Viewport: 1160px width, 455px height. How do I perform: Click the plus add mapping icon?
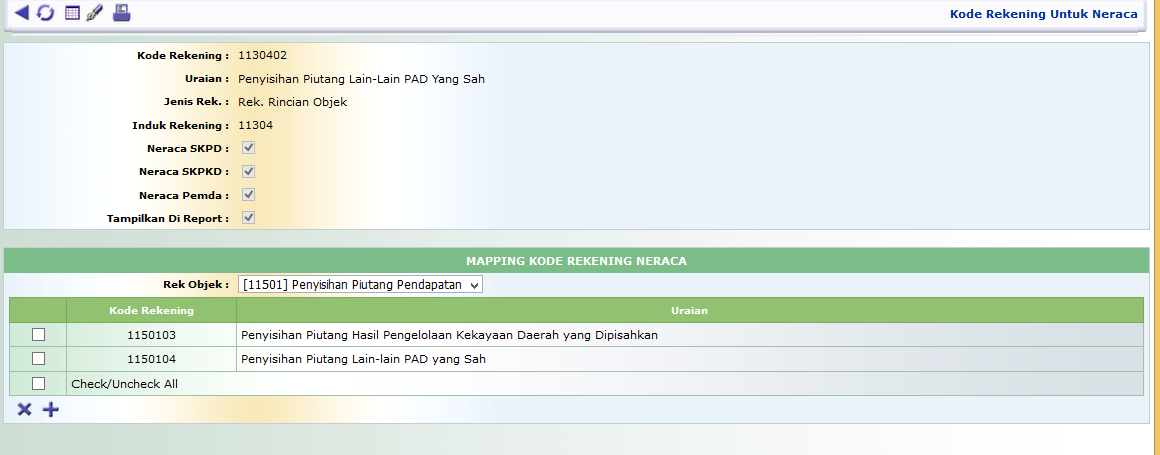point(51,410)
